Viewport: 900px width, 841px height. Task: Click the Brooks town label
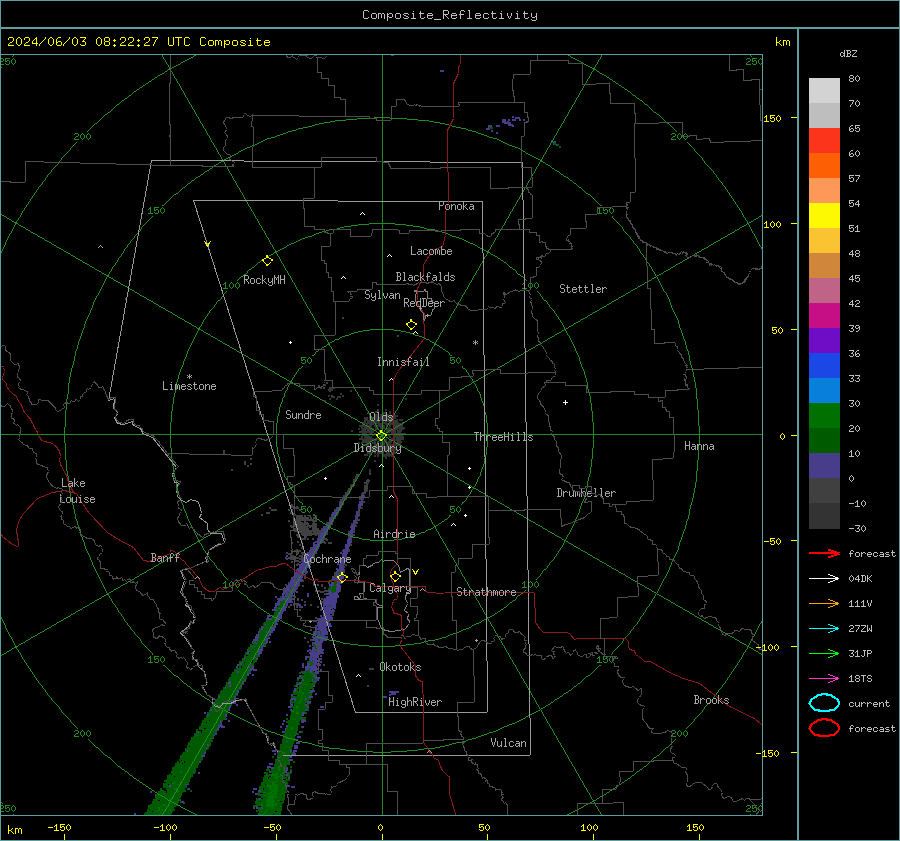[711, 700]
